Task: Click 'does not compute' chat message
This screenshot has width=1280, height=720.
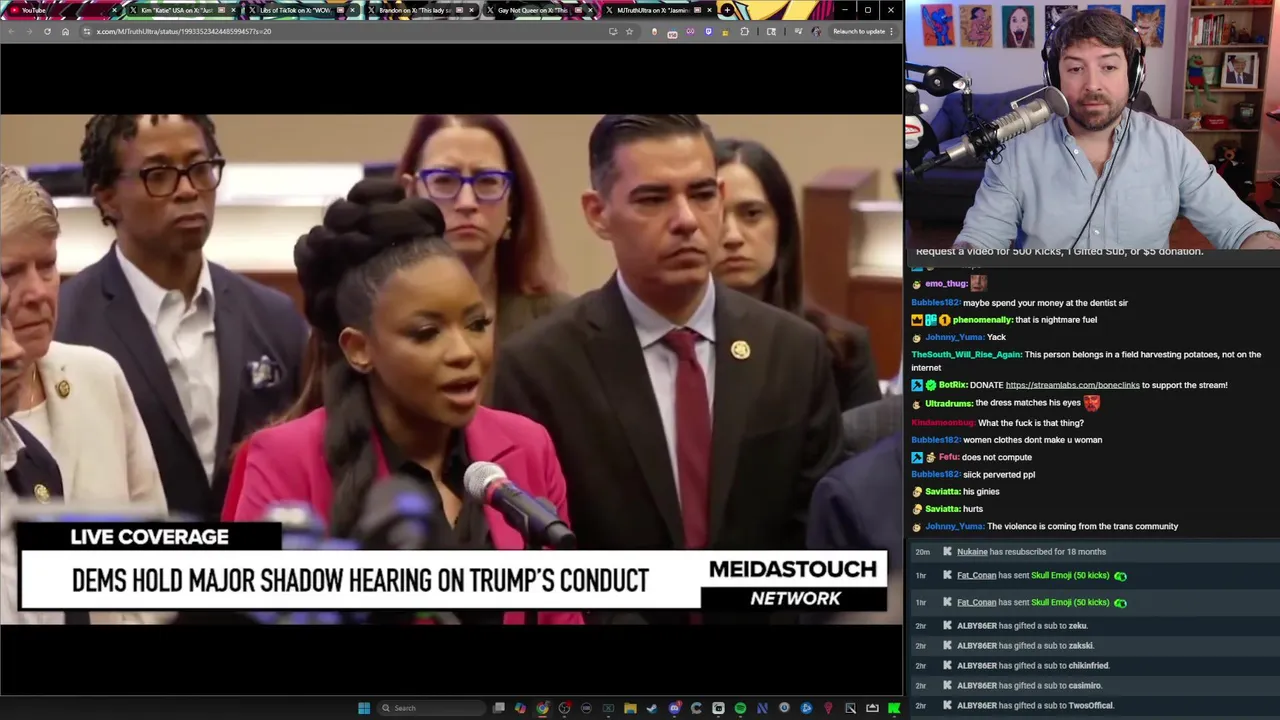Action: tap(997, 457)
